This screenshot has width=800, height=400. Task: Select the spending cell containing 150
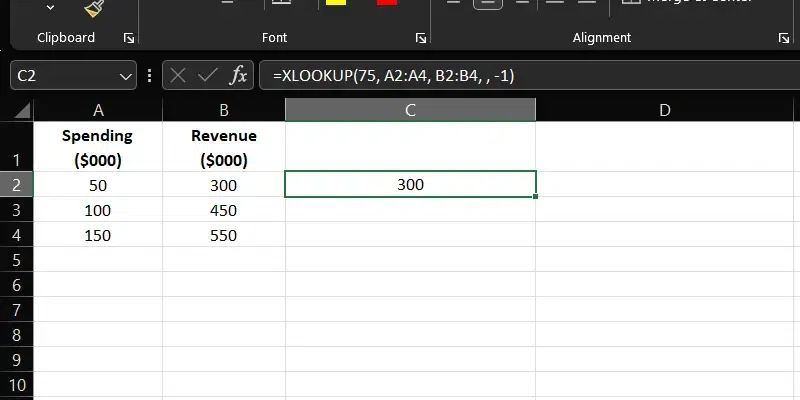click(98, 235)
